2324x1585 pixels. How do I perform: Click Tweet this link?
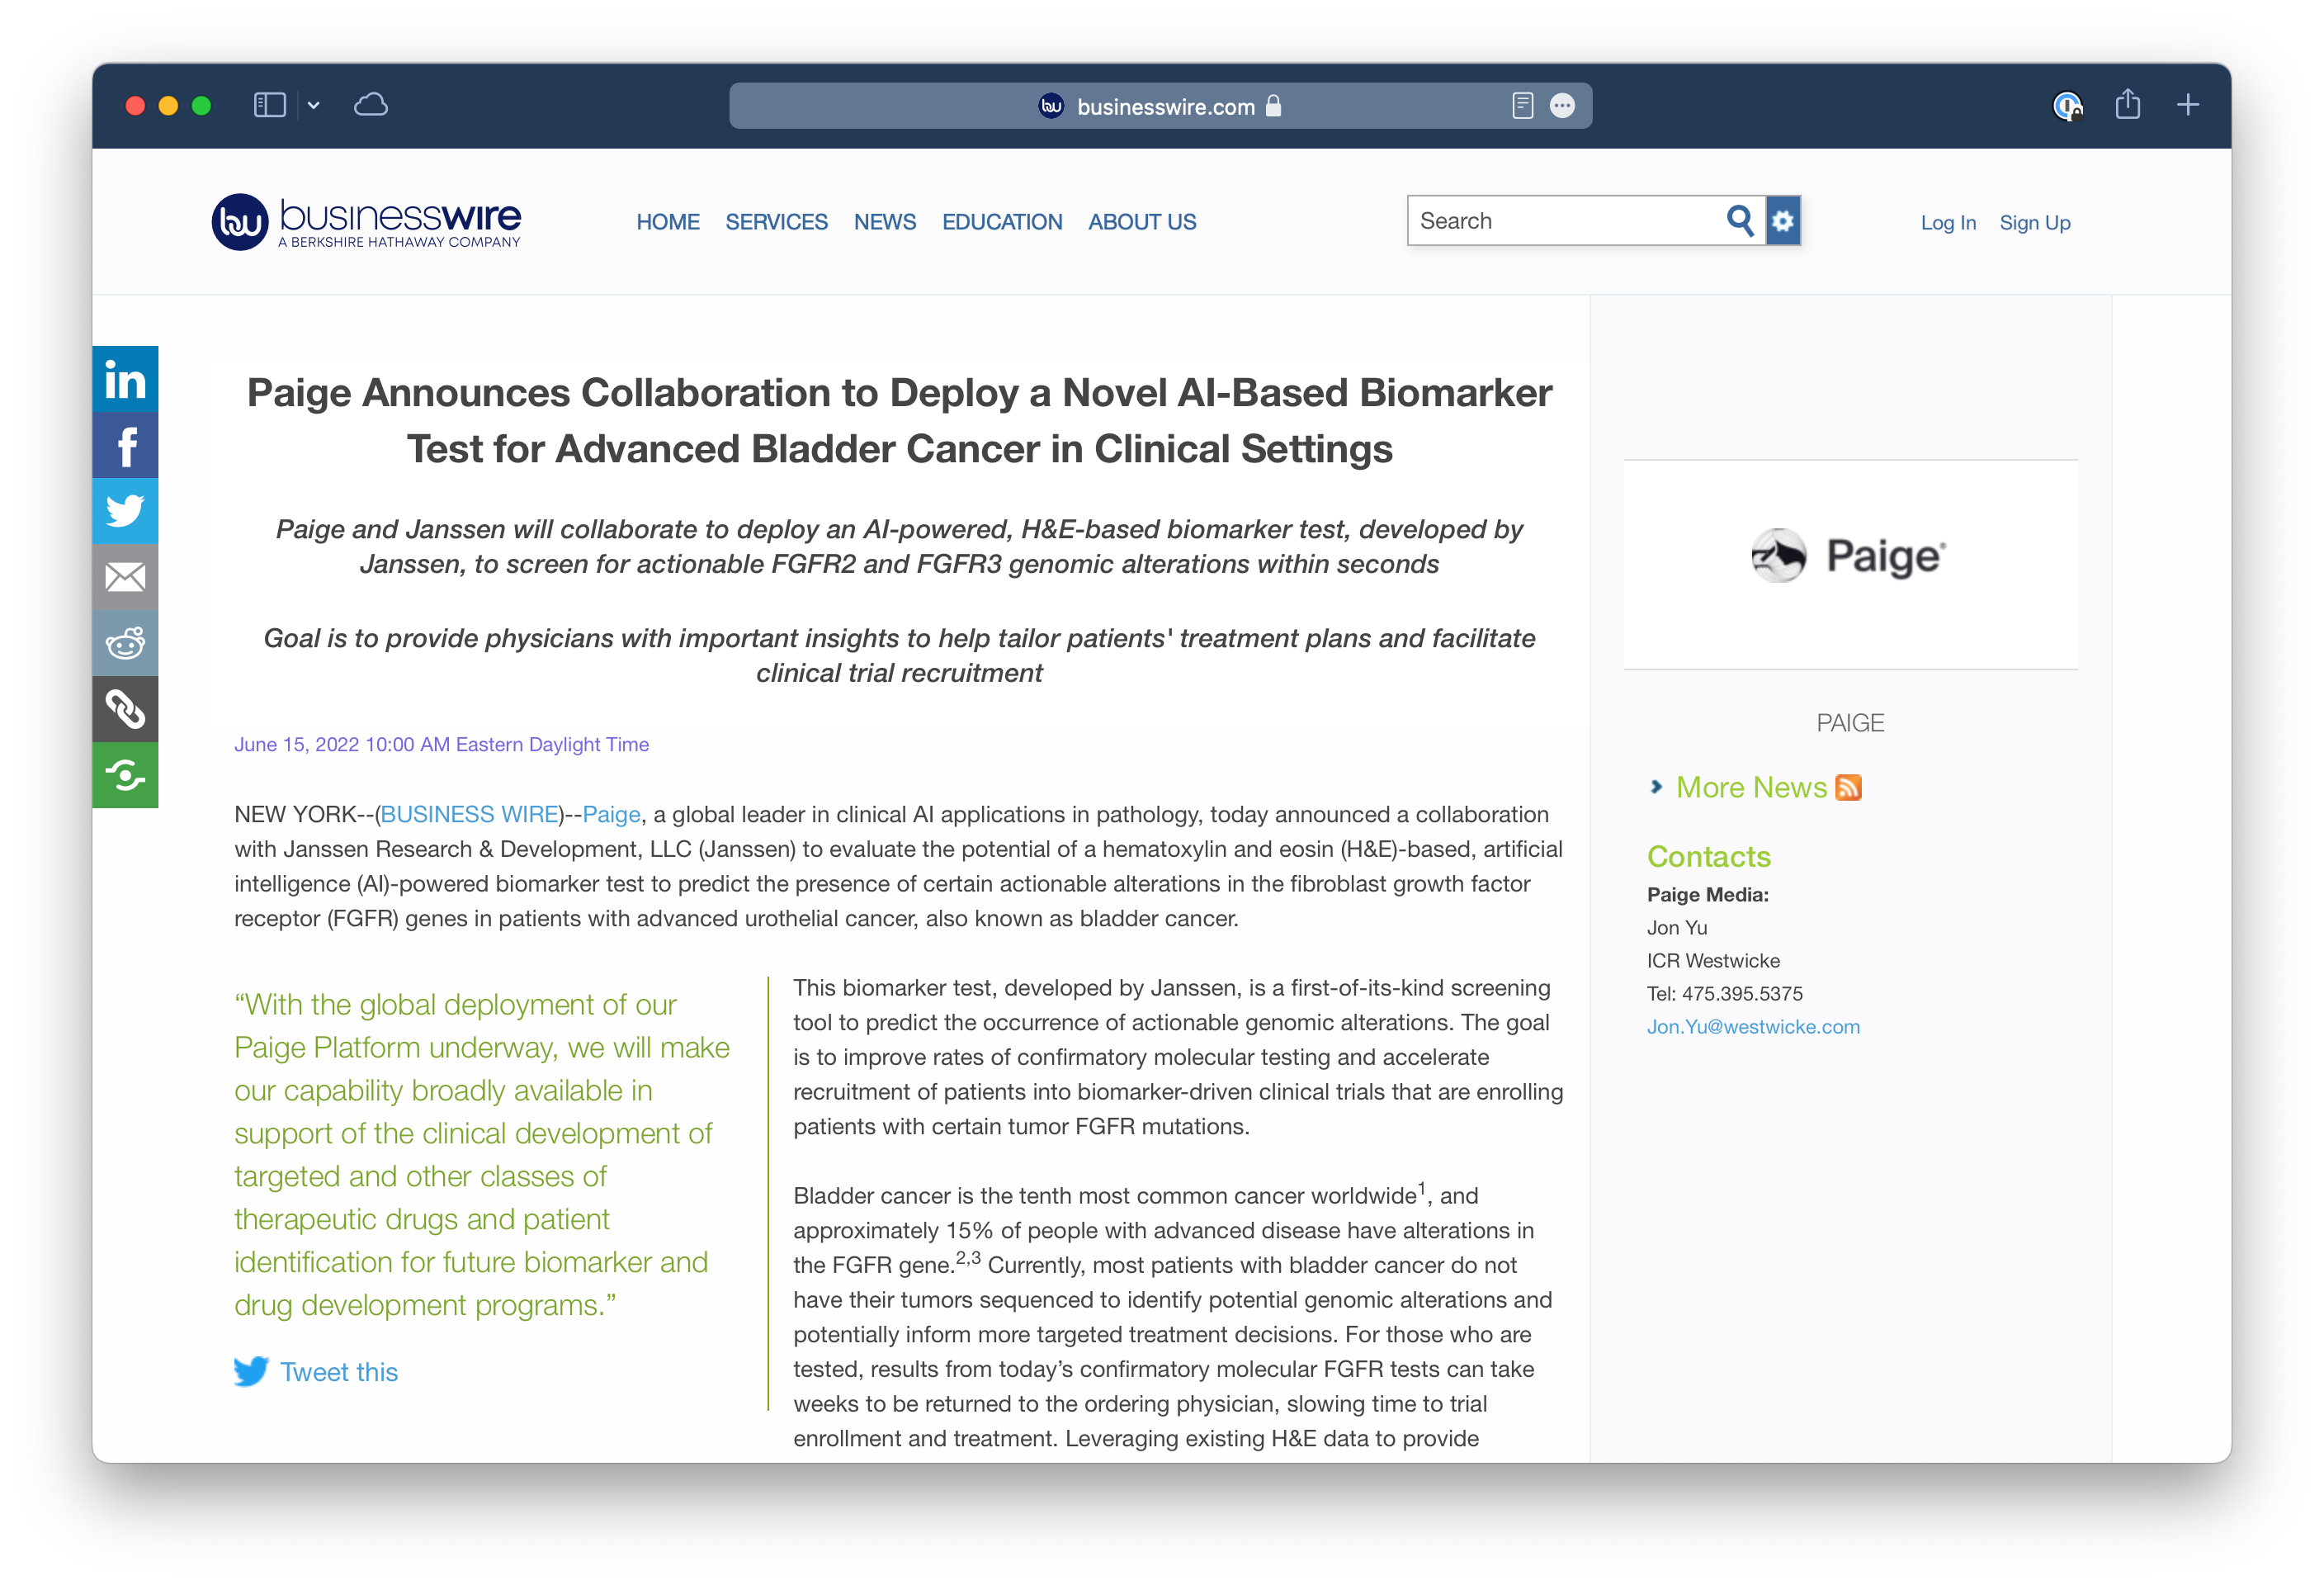click(x=338, y=1372)
